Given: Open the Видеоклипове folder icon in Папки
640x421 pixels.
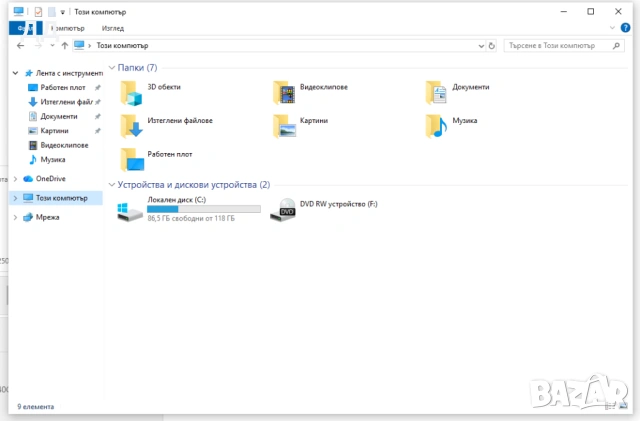Looking at the screenshot, I should 284,93.
